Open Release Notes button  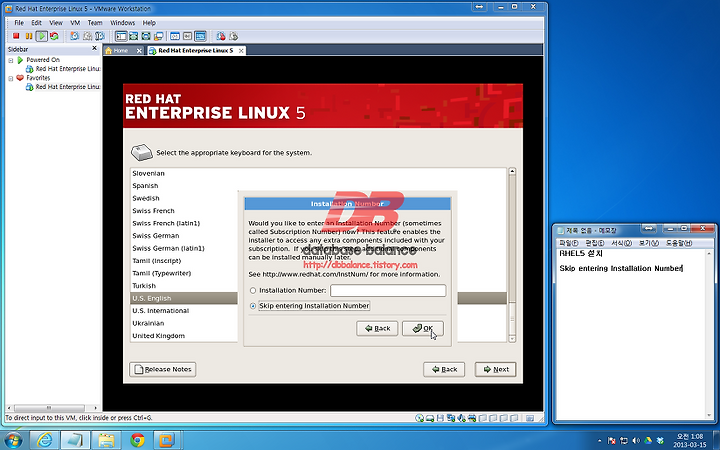tap(163, 369)
